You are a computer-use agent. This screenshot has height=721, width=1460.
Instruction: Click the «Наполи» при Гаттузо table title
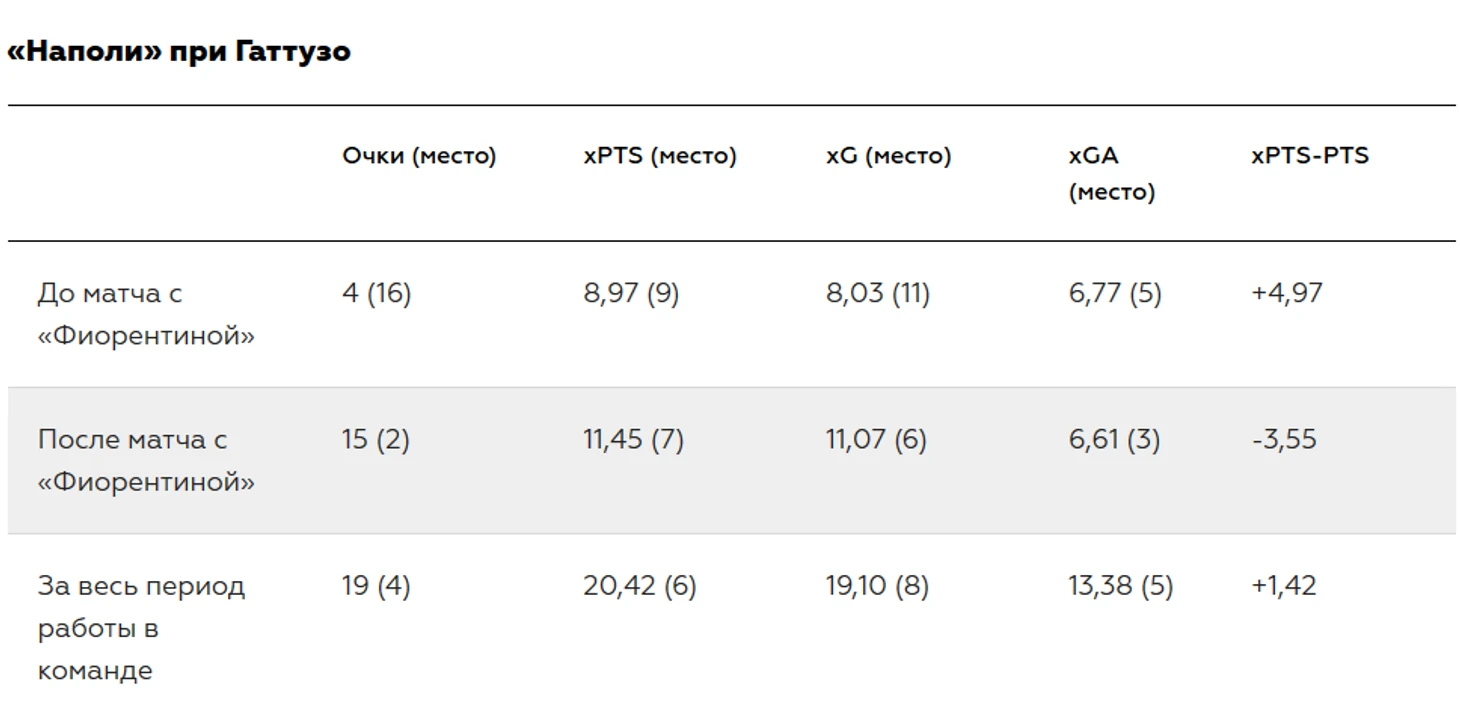[179, 51]
